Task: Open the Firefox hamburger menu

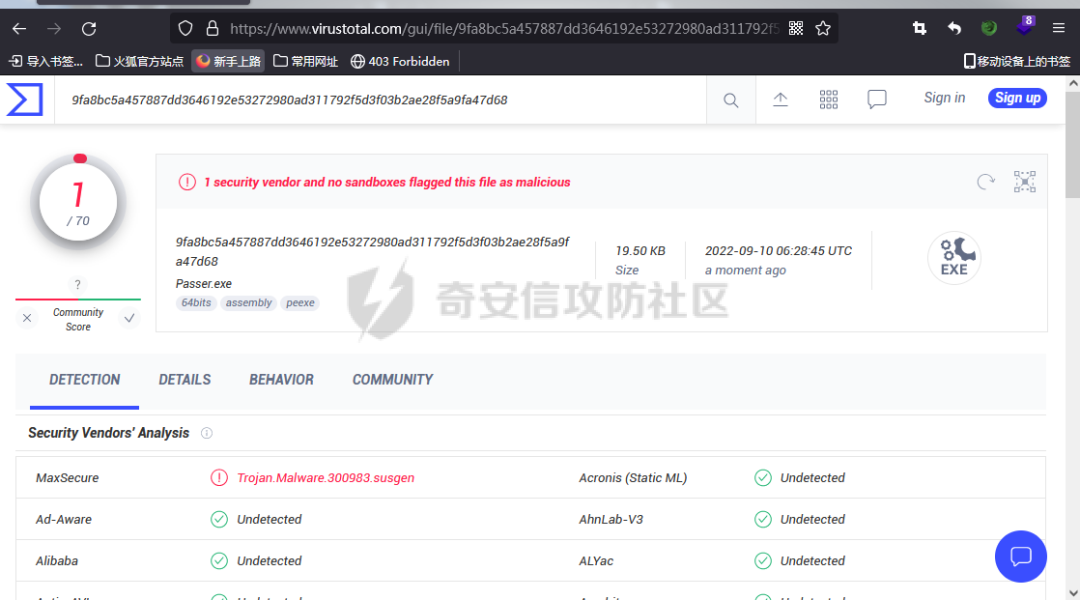Action: click(x=1059, y=28)
